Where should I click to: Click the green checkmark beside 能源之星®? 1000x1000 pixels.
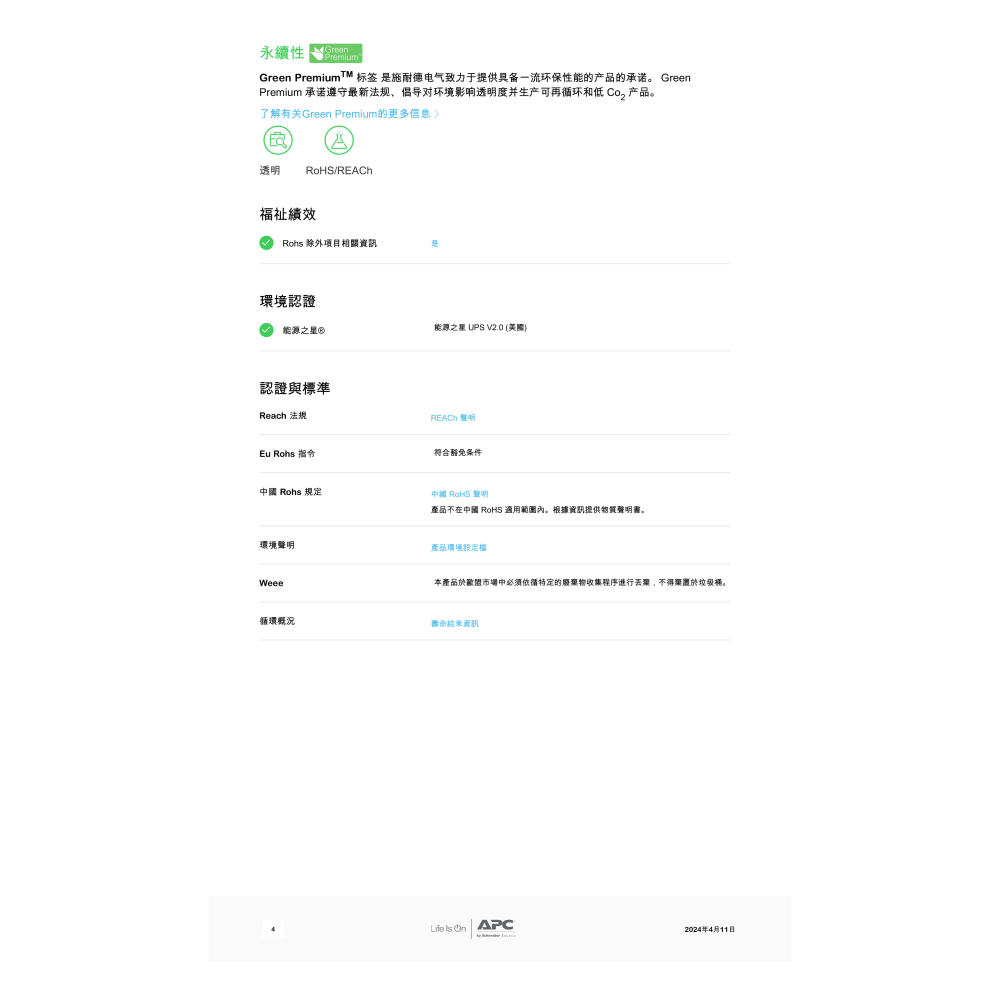coord(266,329)
